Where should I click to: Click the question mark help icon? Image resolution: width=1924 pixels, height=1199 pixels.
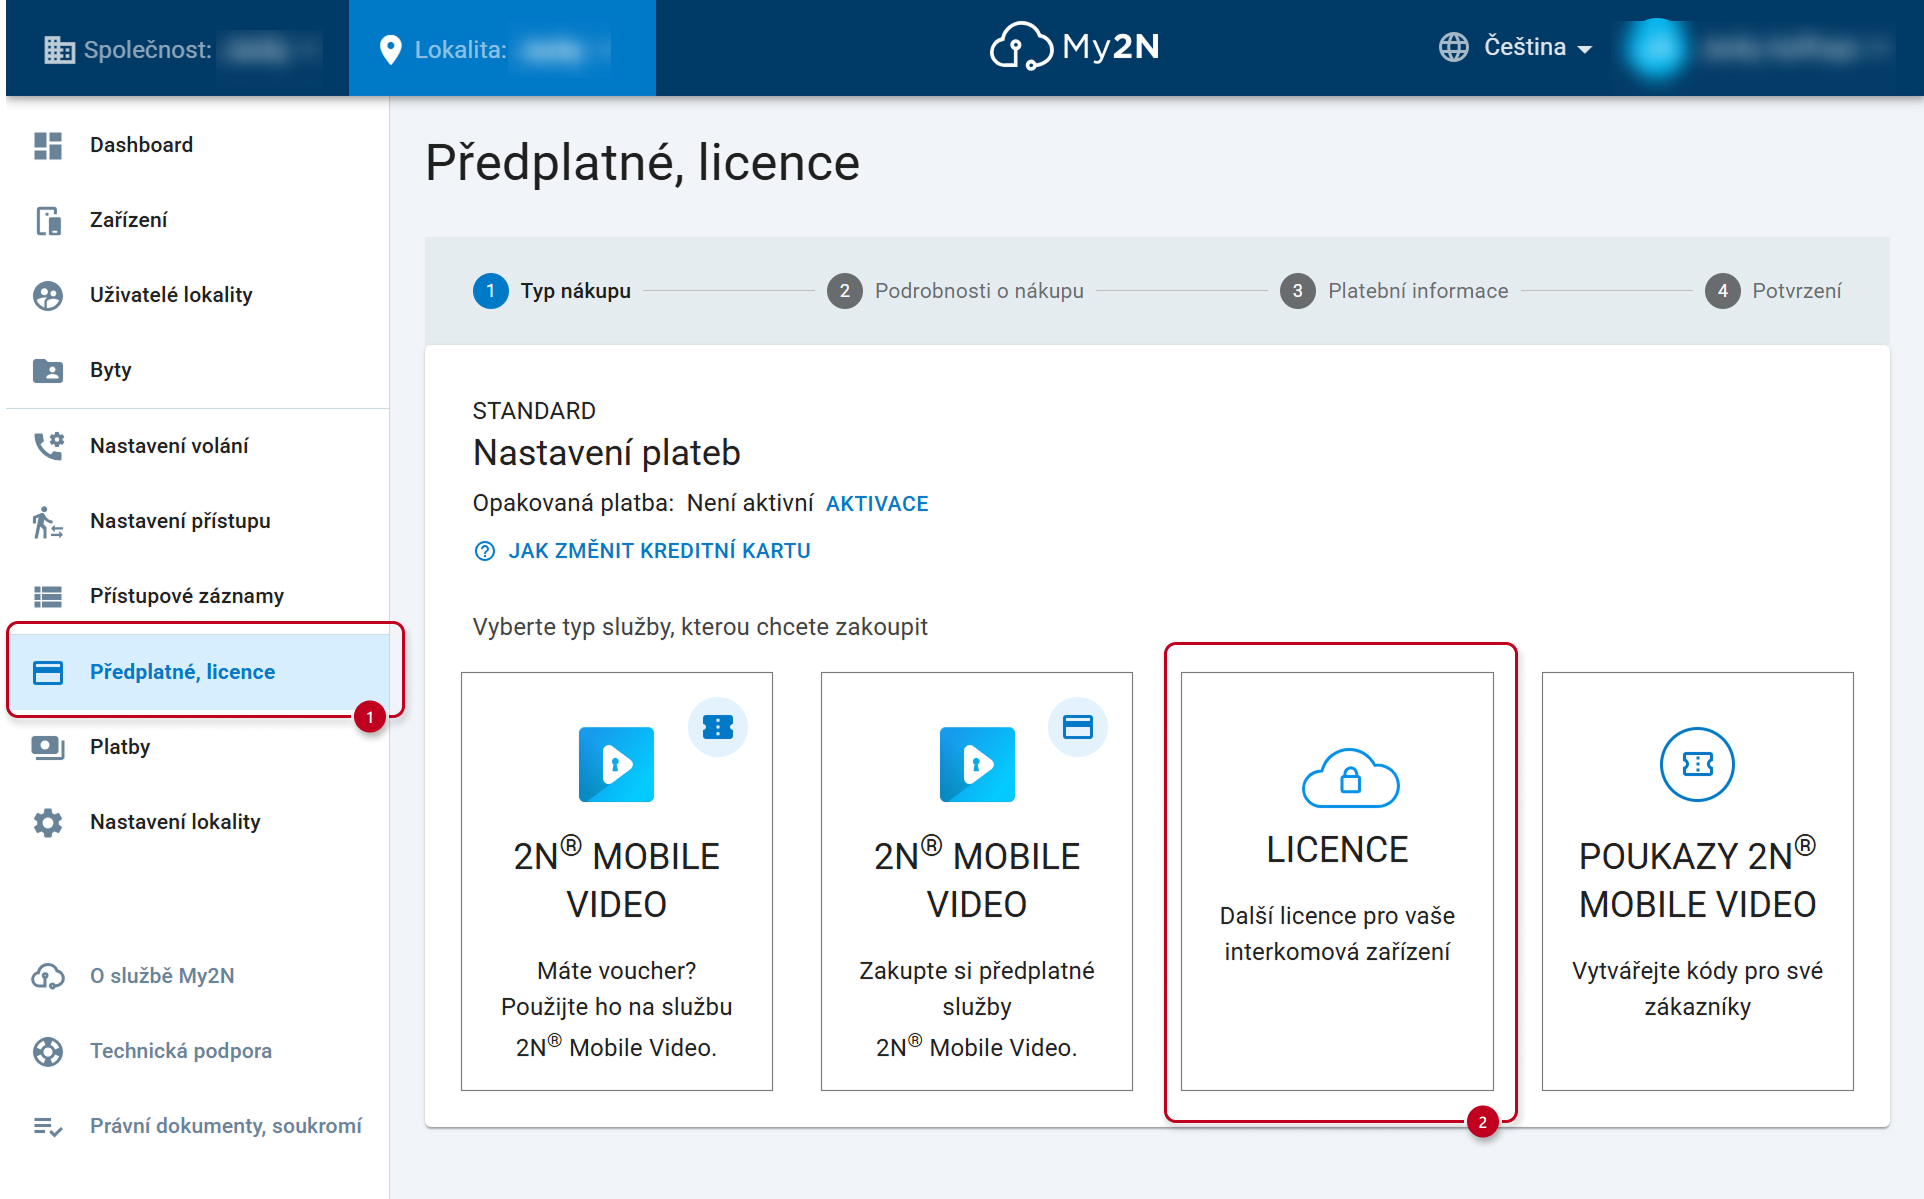(x=485, y=551)
